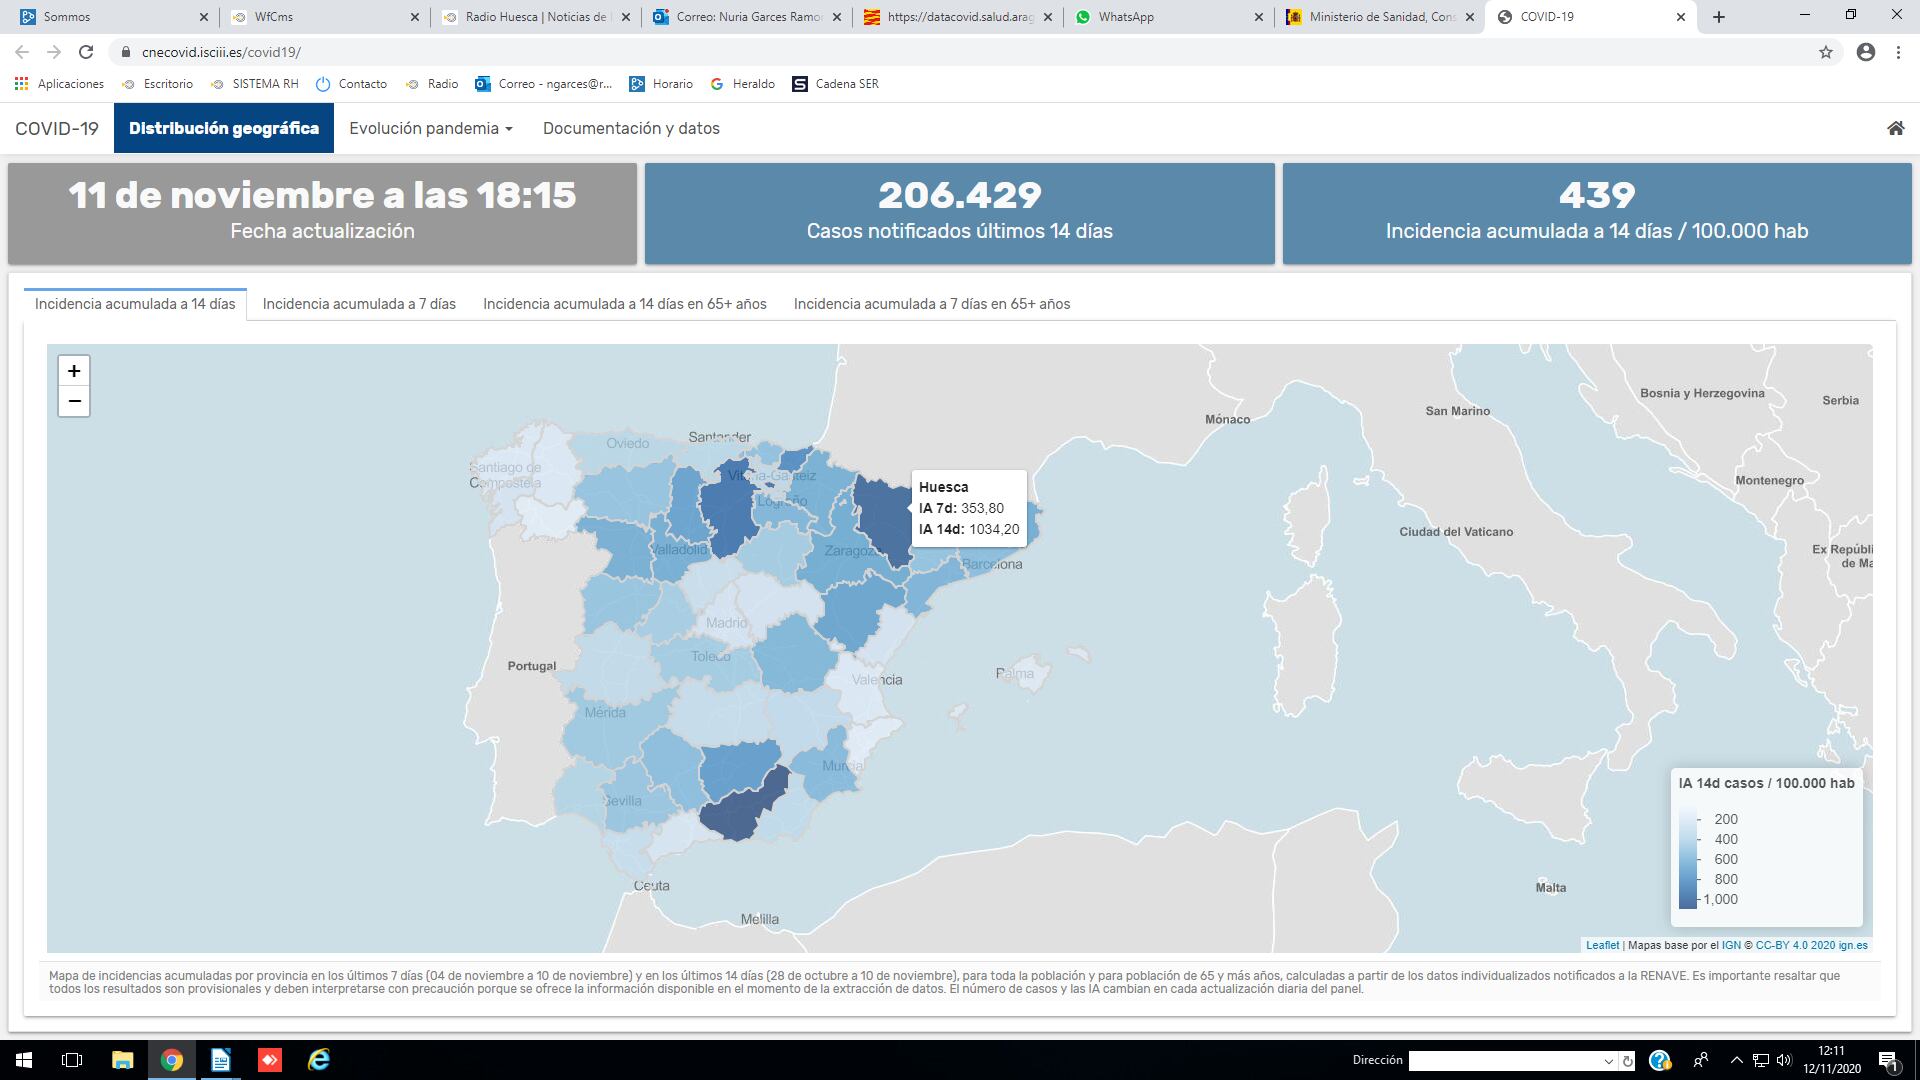
Task: Open a new browser tab
Action: [1719, 17]
